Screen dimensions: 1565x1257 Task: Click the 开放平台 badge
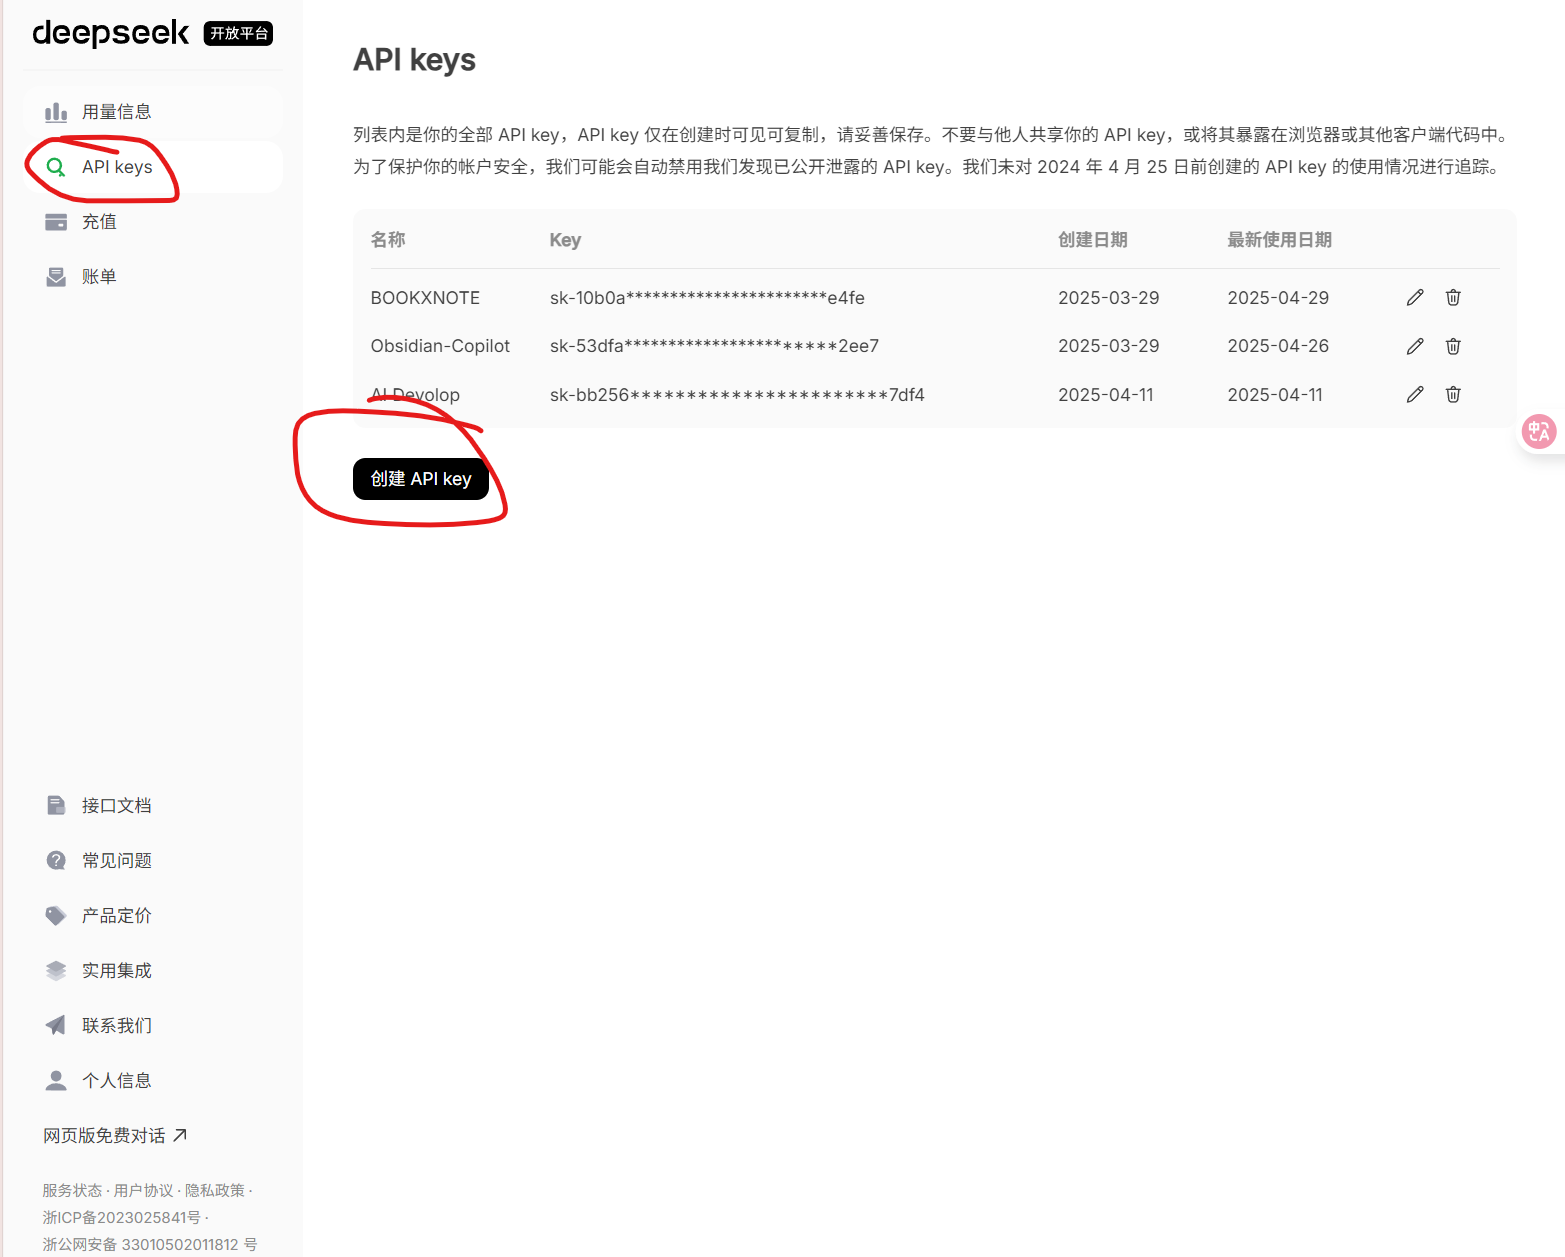pyautogui.click(x=238, y=33)
